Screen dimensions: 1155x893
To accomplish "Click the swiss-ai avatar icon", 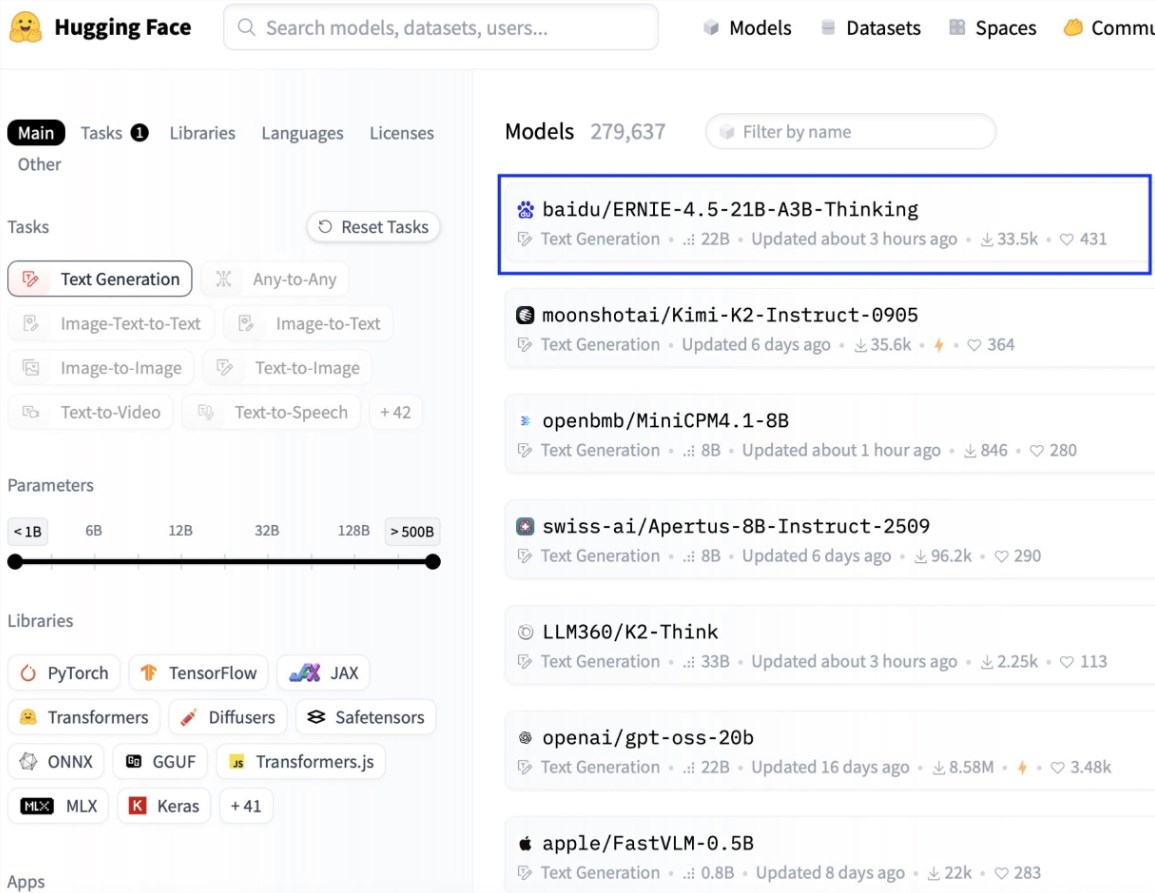I will 525,527.
